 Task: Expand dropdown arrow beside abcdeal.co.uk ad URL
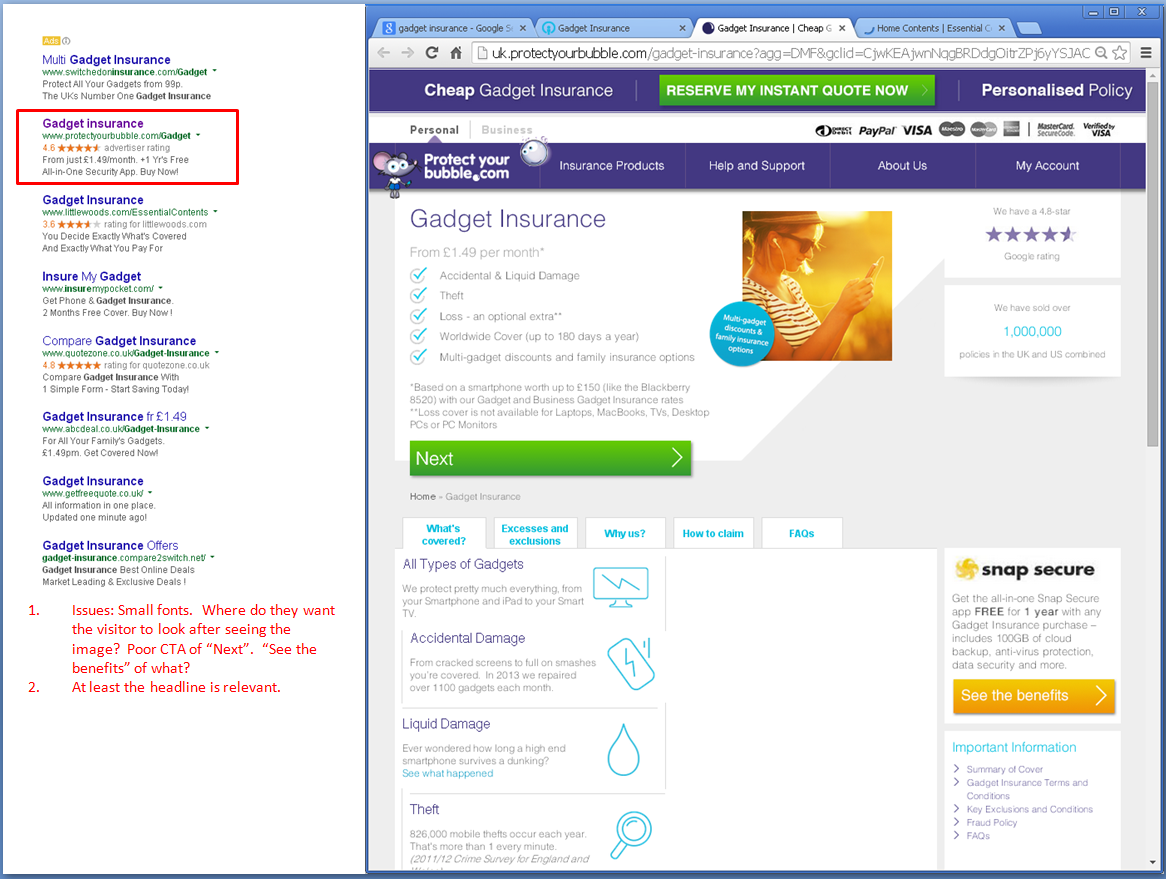click(x=207, y=428)
